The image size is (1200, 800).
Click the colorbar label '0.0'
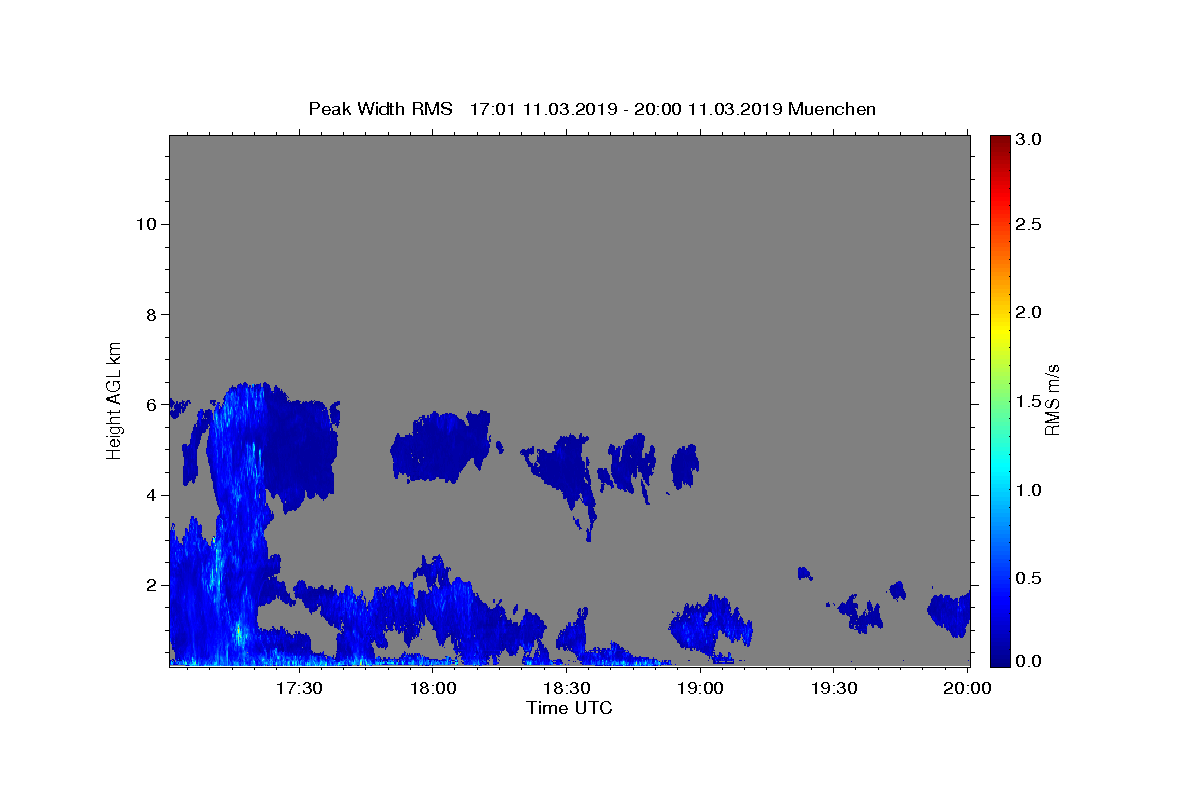click(1030, 661)
